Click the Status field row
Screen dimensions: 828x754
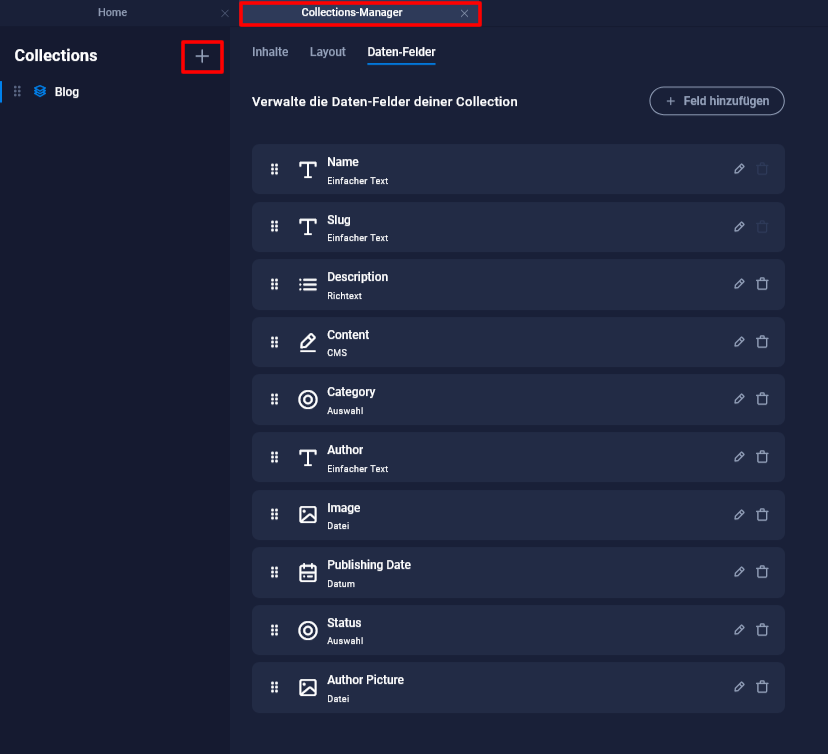click(x=500, y=630)
